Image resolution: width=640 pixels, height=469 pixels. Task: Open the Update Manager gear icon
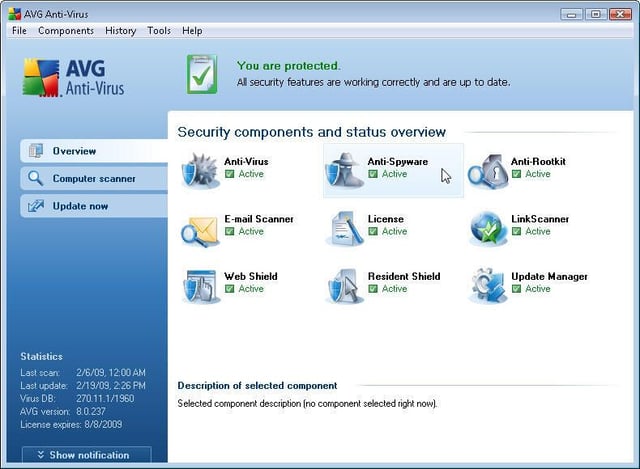488,285
